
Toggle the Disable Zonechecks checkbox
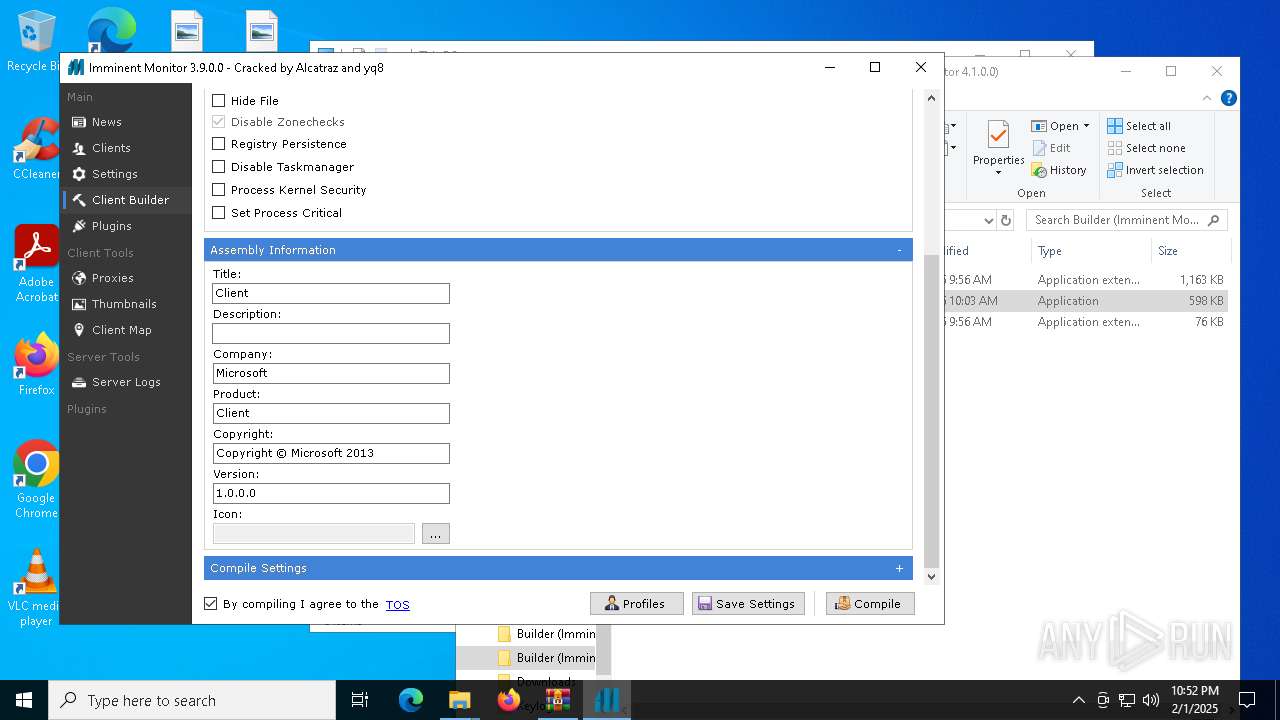point(219,122)
